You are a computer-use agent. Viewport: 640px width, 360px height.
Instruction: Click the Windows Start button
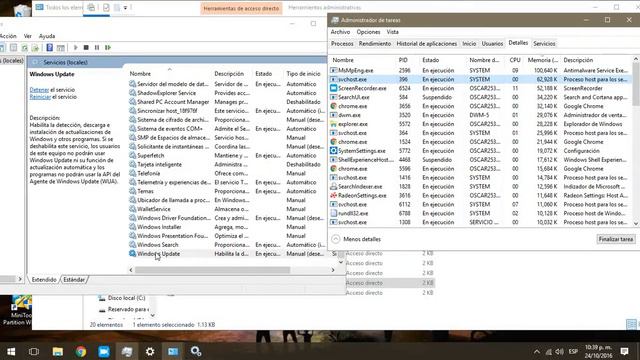(x=11, y=351)
